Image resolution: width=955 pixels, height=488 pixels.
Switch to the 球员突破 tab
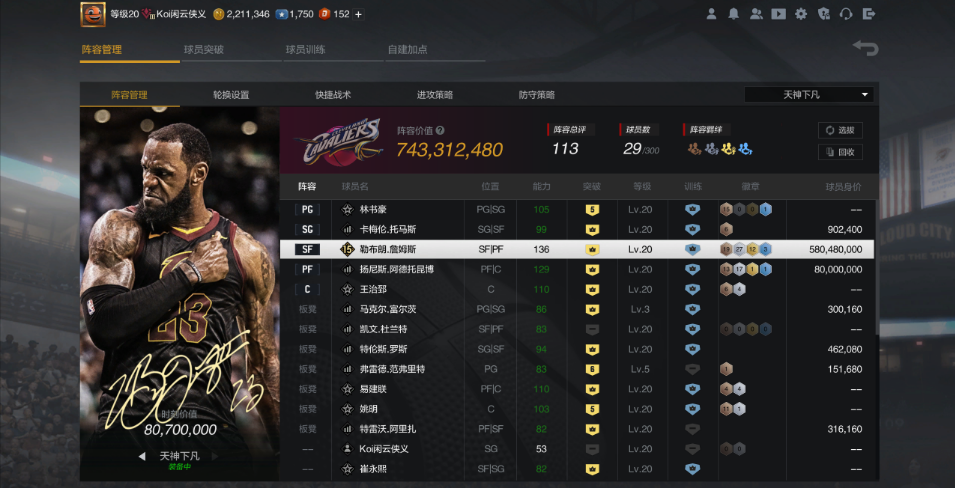click(204, 49)
